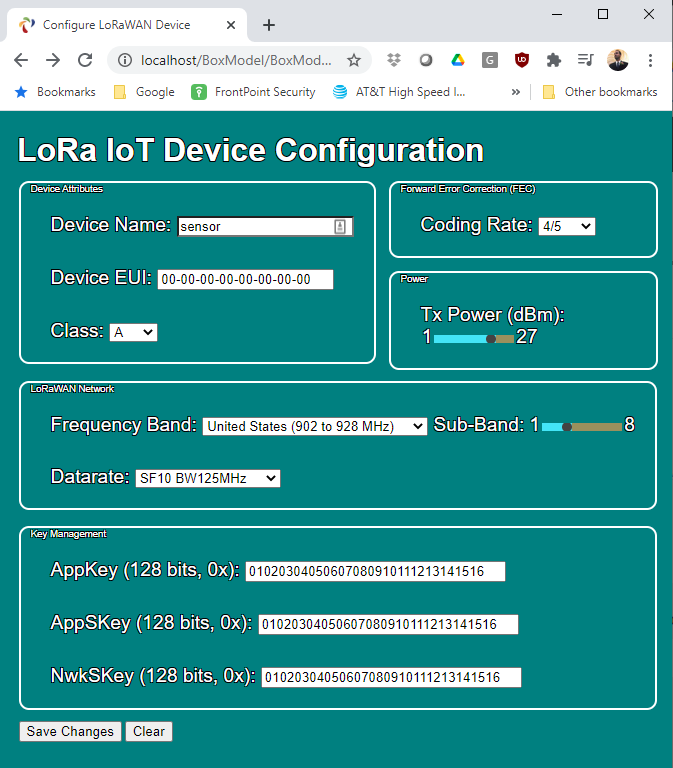The image size is (673, 768).
Task: Click the AppKey input field
Action: click(375, 571)
